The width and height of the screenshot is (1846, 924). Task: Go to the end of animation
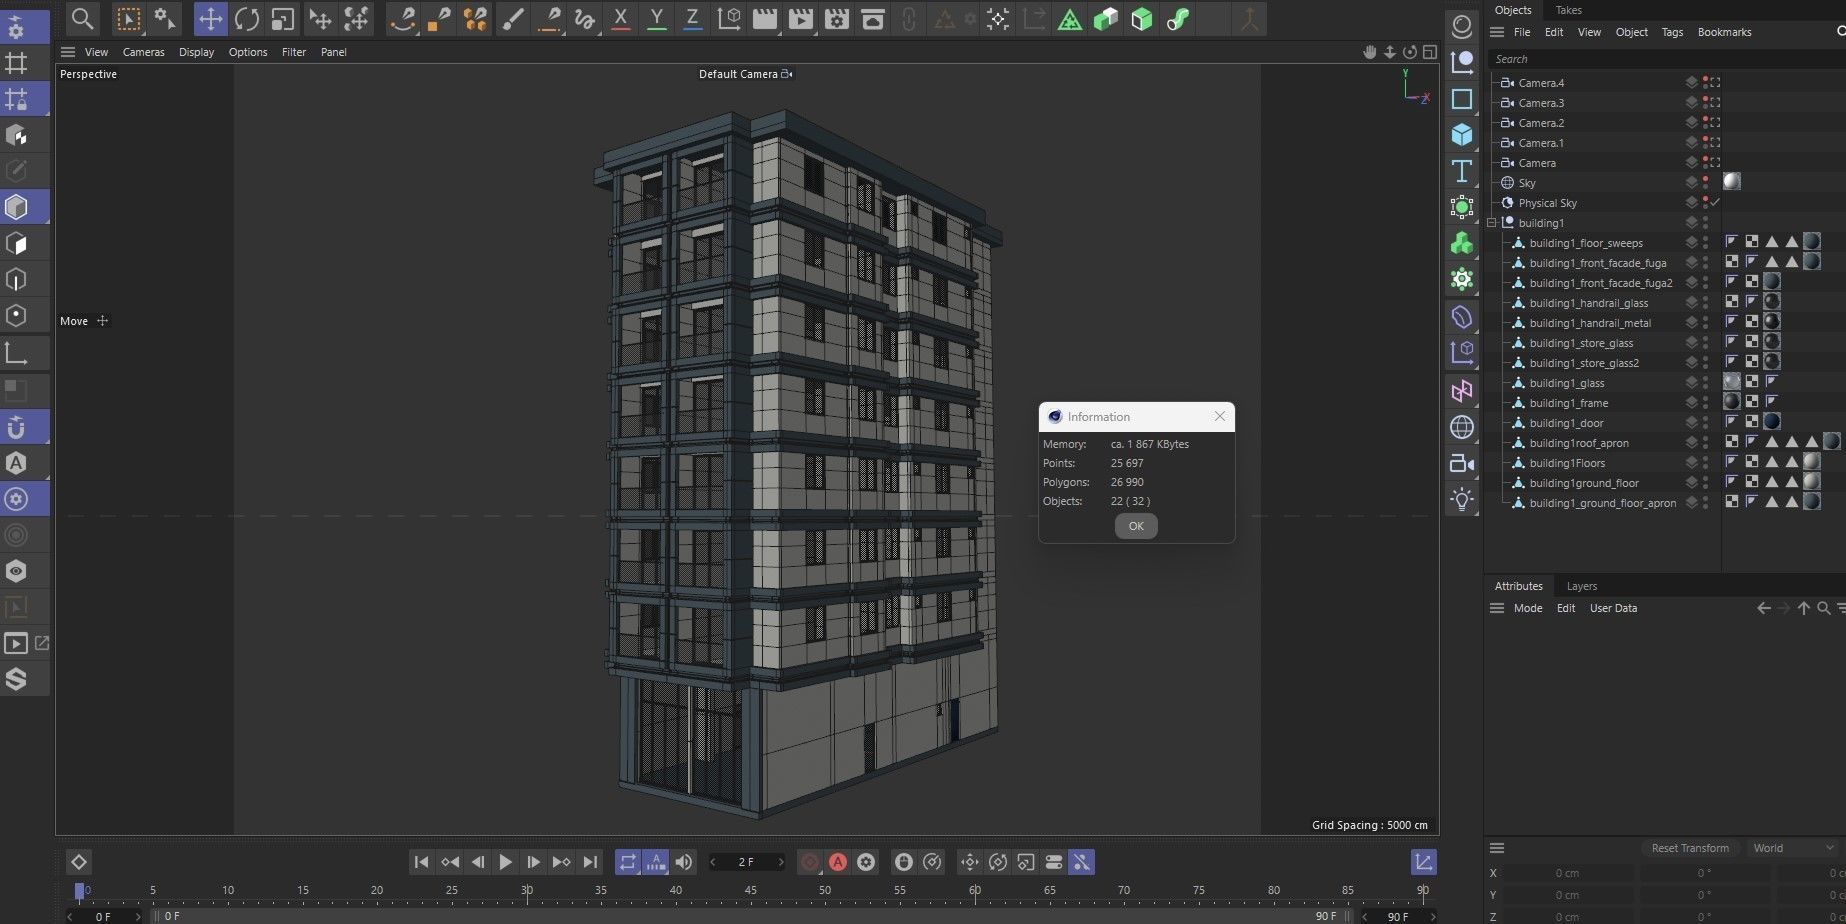[590, 862]
